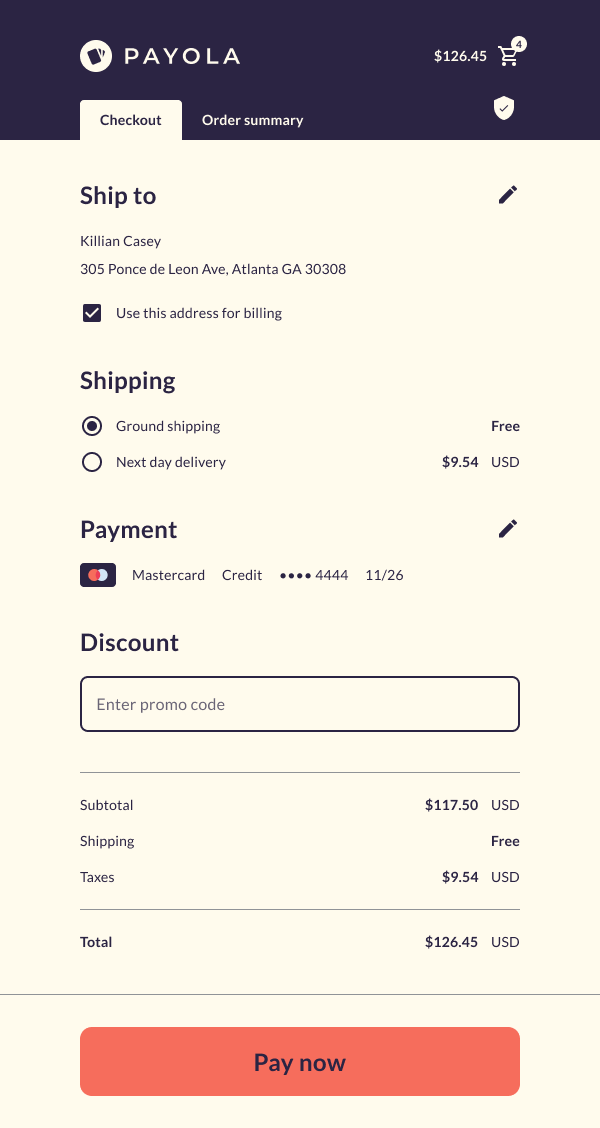Click the cart item count badge
Screen dimensions: 600x1128
tap(519, 44)
